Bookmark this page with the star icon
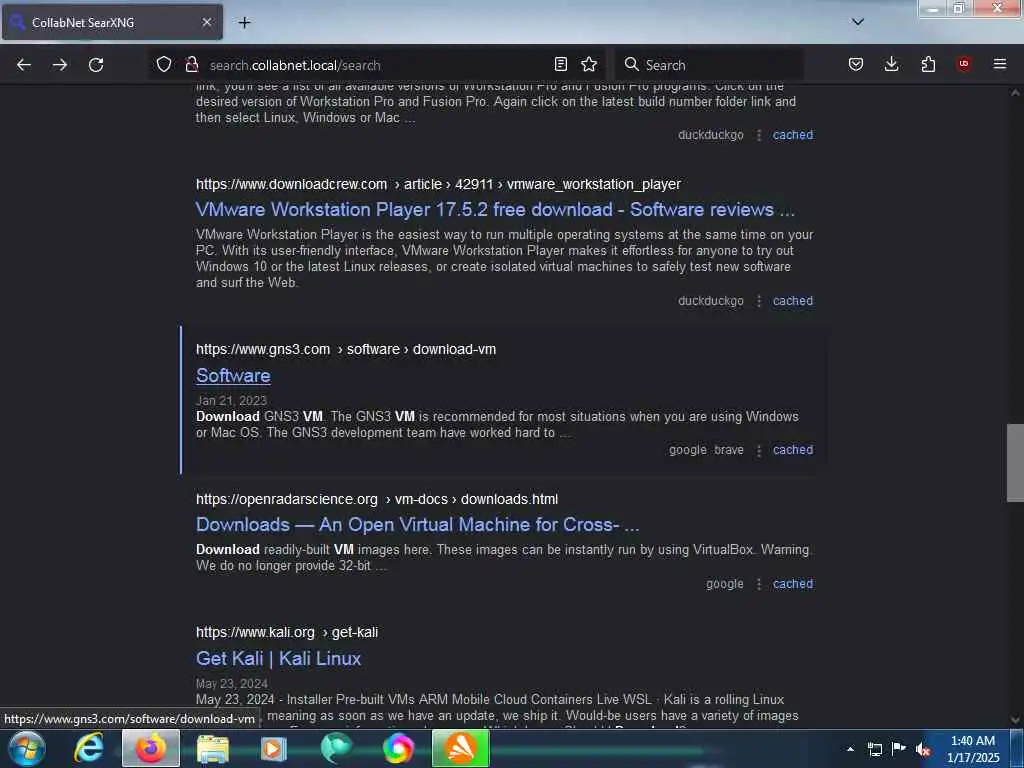 coord(589,64)
